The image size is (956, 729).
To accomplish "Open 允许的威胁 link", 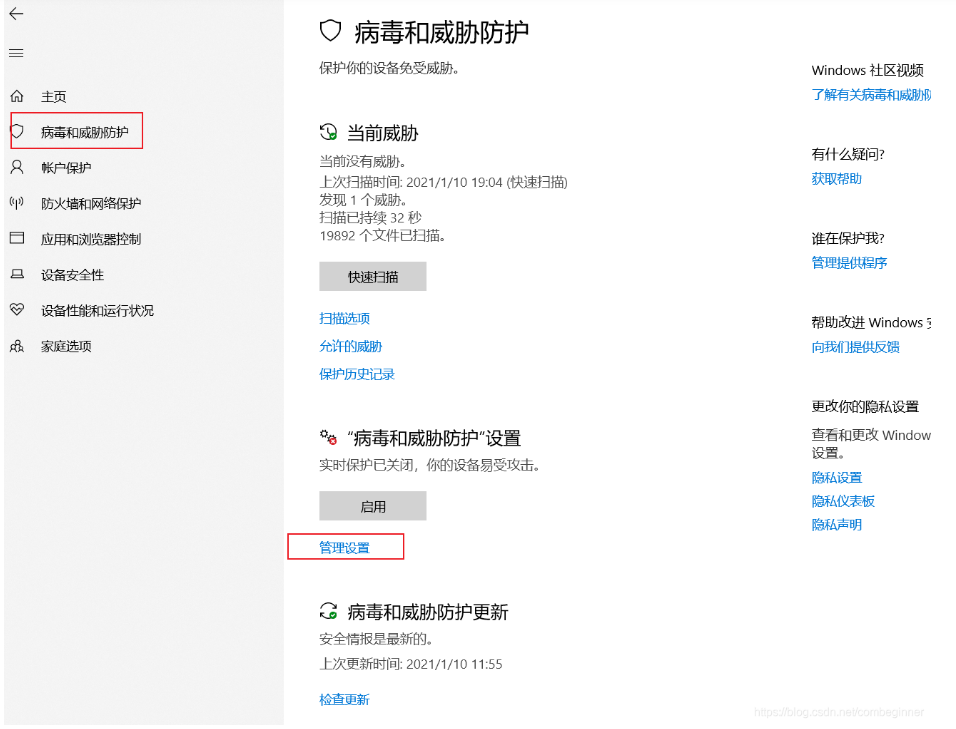I will [x=351, y=346].
